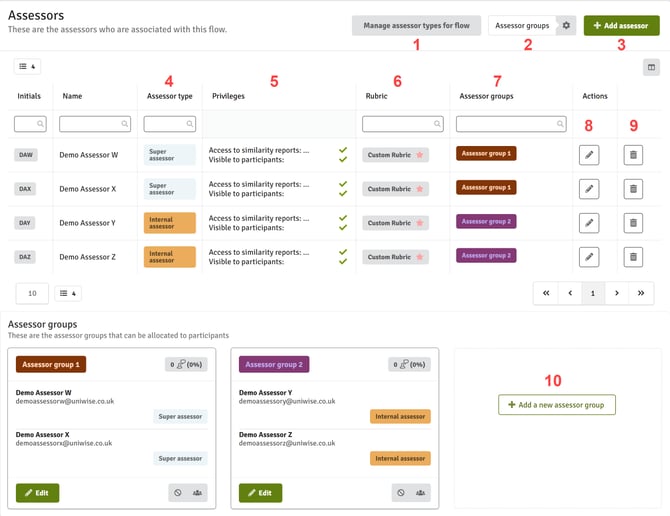The image size is (670, 516).
Task: Click the people icon in Assessor group 2 card
Action: point(420,493)
